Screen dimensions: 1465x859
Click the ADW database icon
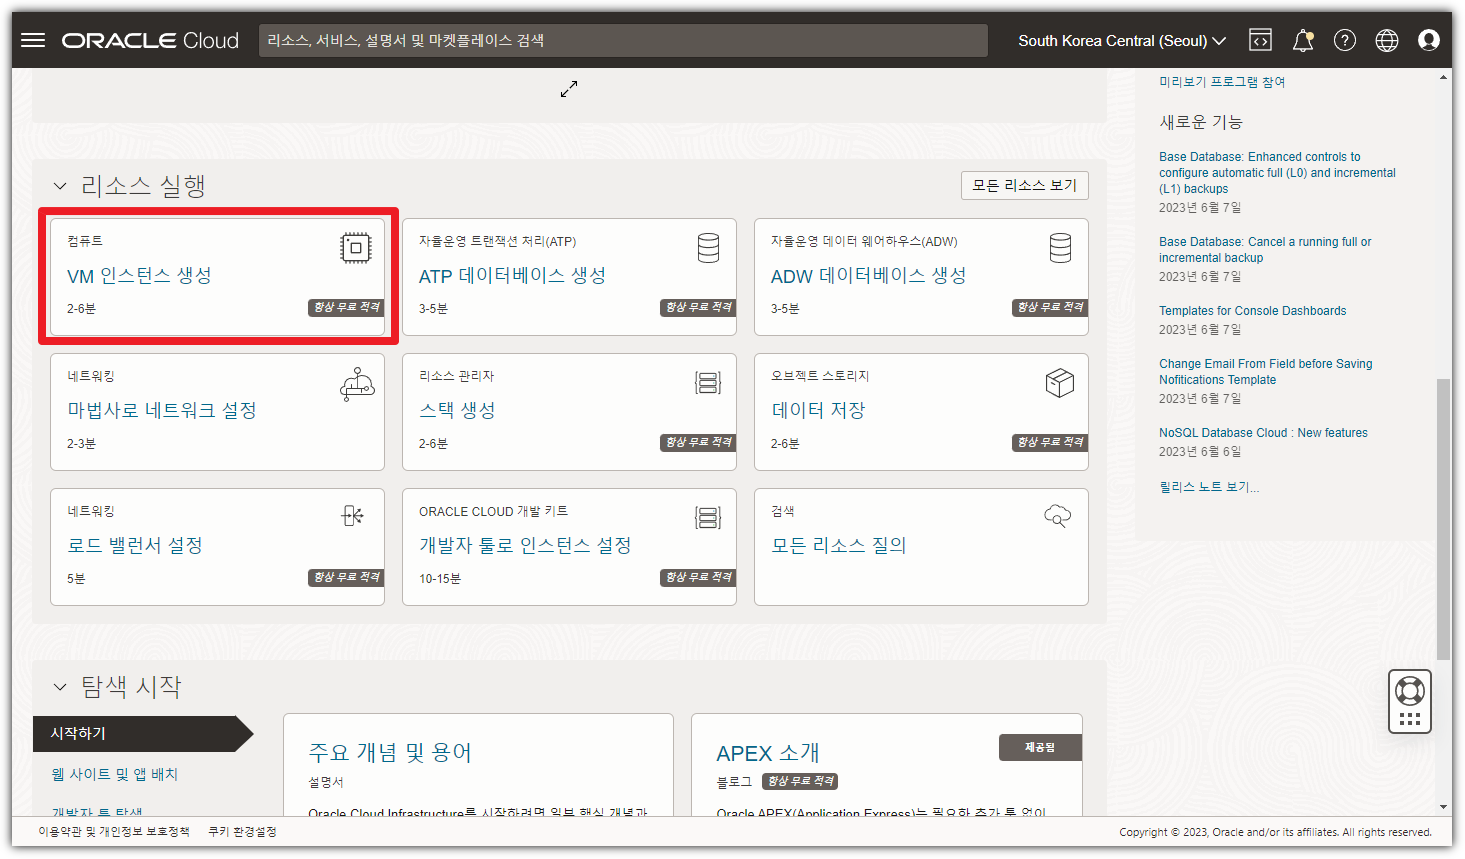(x=1060, y=247)
